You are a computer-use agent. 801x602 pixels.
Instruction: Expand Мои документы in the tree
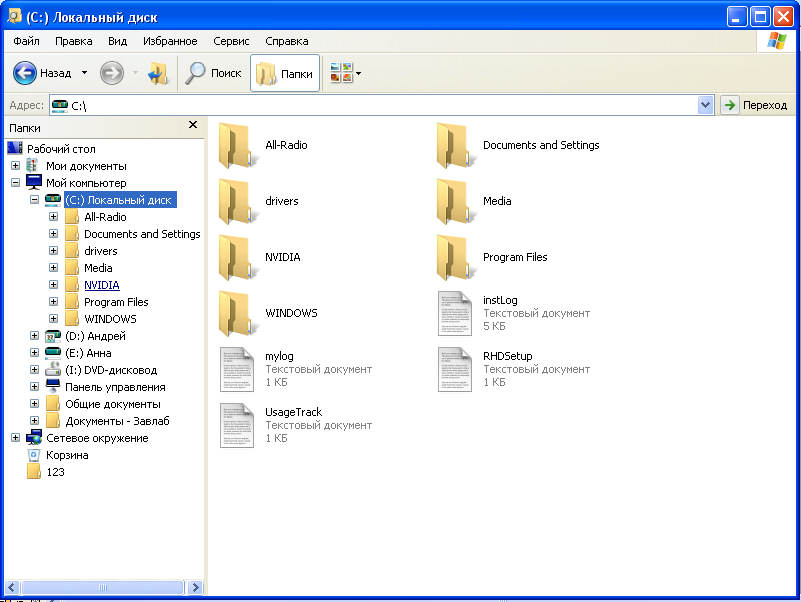click(x=15, y=166)
